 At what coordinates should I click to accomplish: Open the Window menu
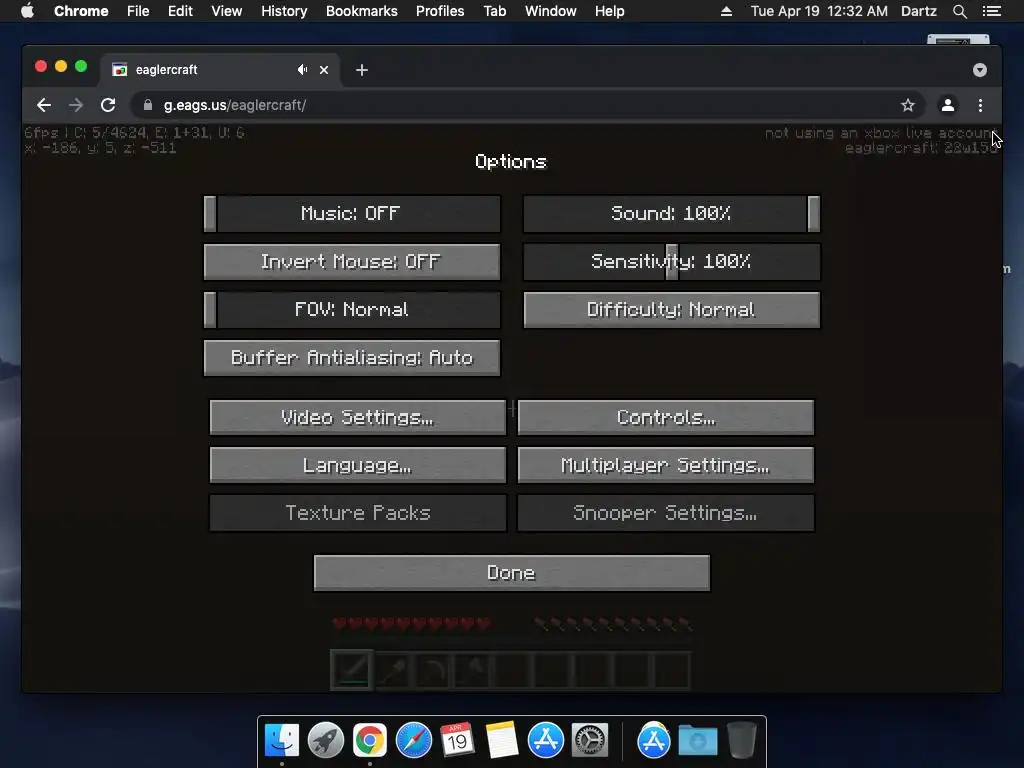click(551, 11)
